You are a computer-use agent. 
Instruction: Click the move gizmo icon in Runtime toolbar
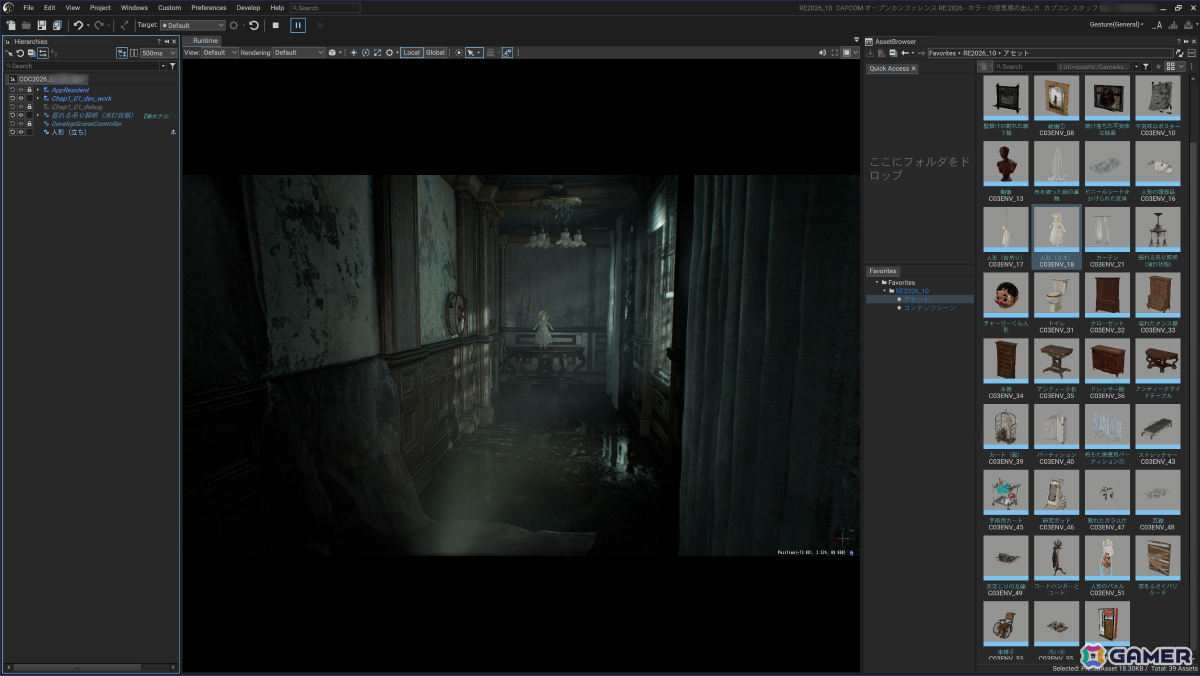pyautogui.click(x=354, y=53)
